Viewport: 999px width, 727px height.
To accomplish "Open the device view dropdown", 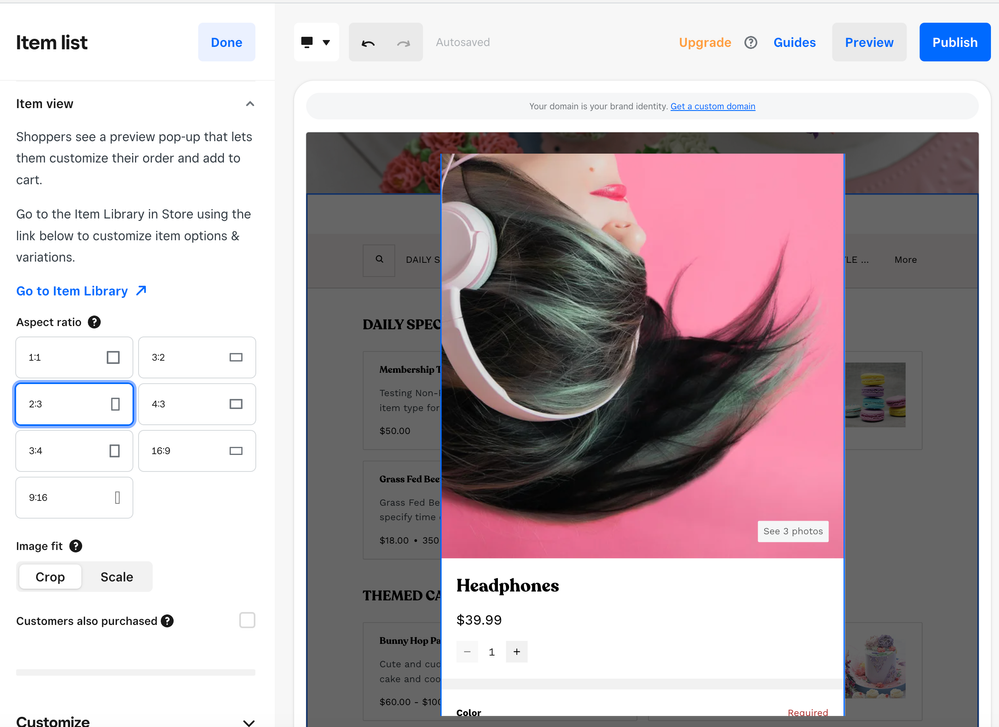I will point(316,43).
